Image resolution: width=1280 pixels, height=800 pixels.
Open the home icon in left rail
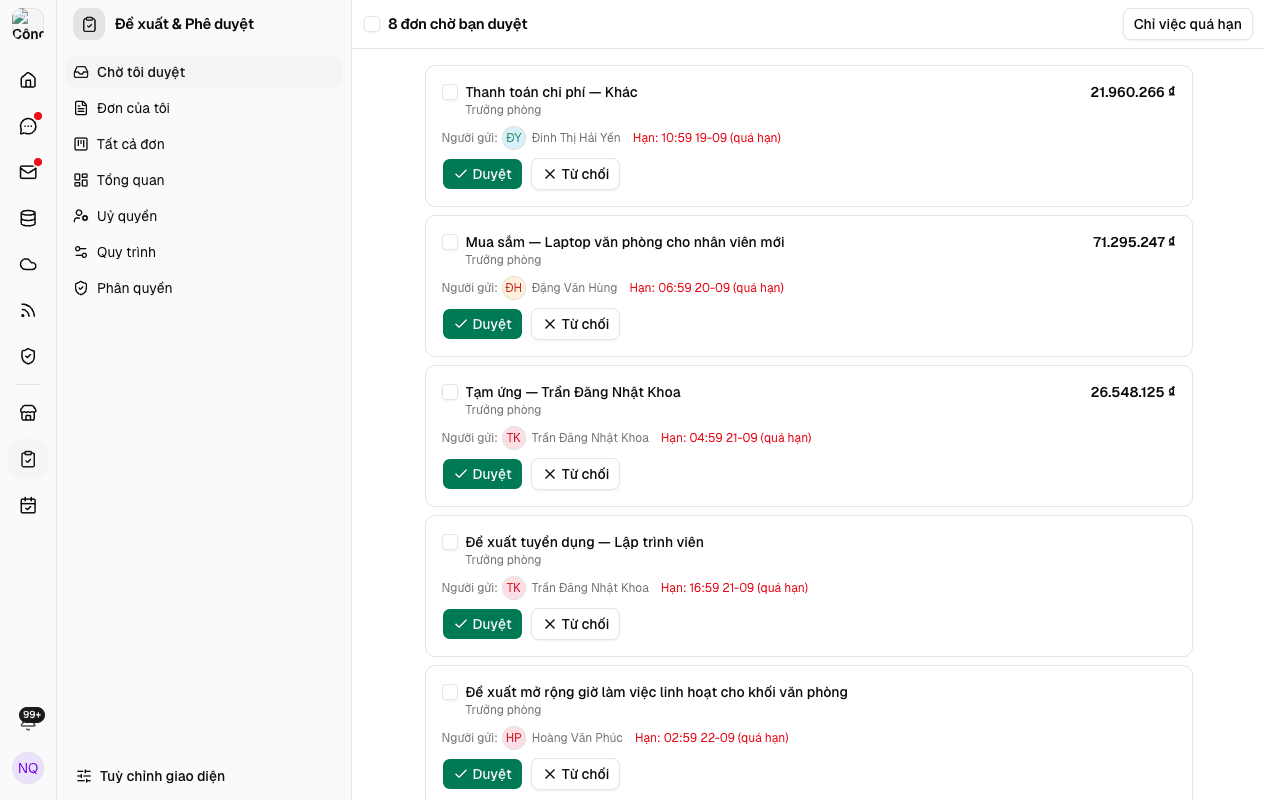tap(28, 80)
